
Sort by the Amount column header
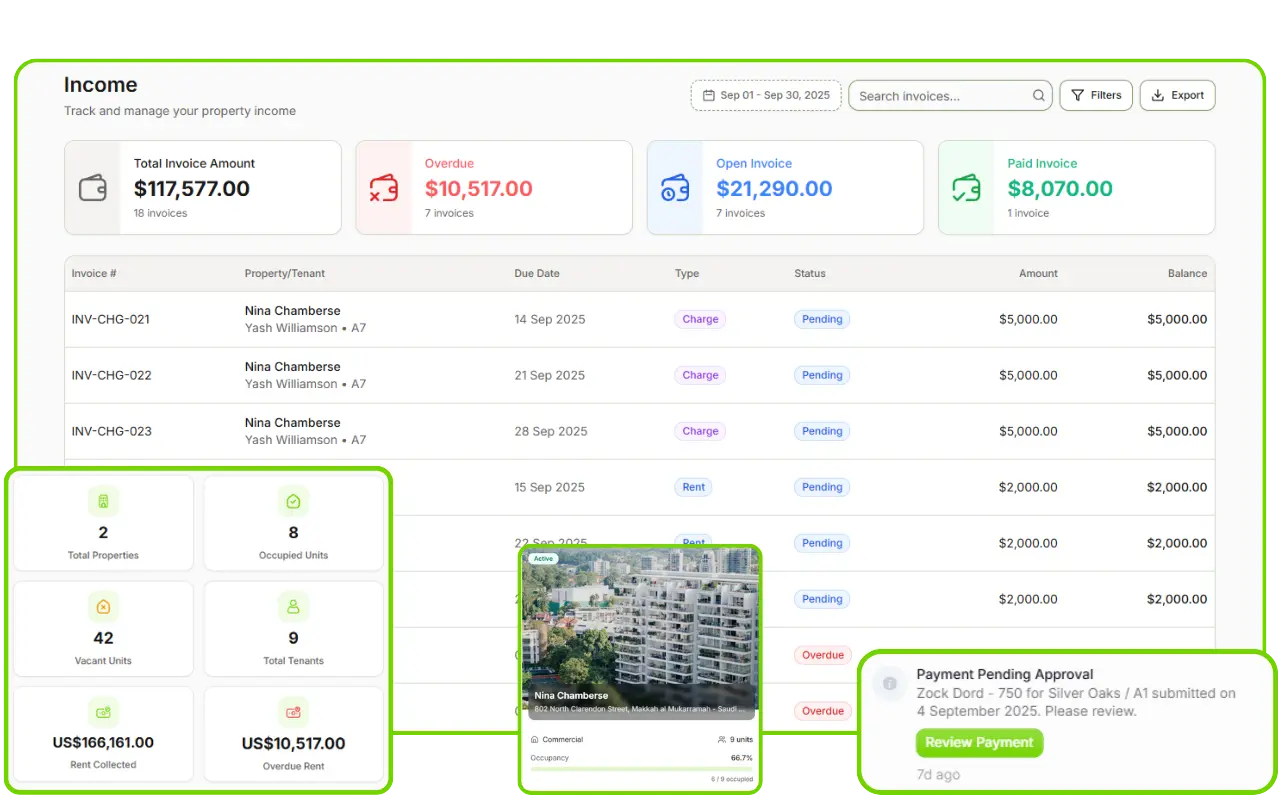[1038, 273]
